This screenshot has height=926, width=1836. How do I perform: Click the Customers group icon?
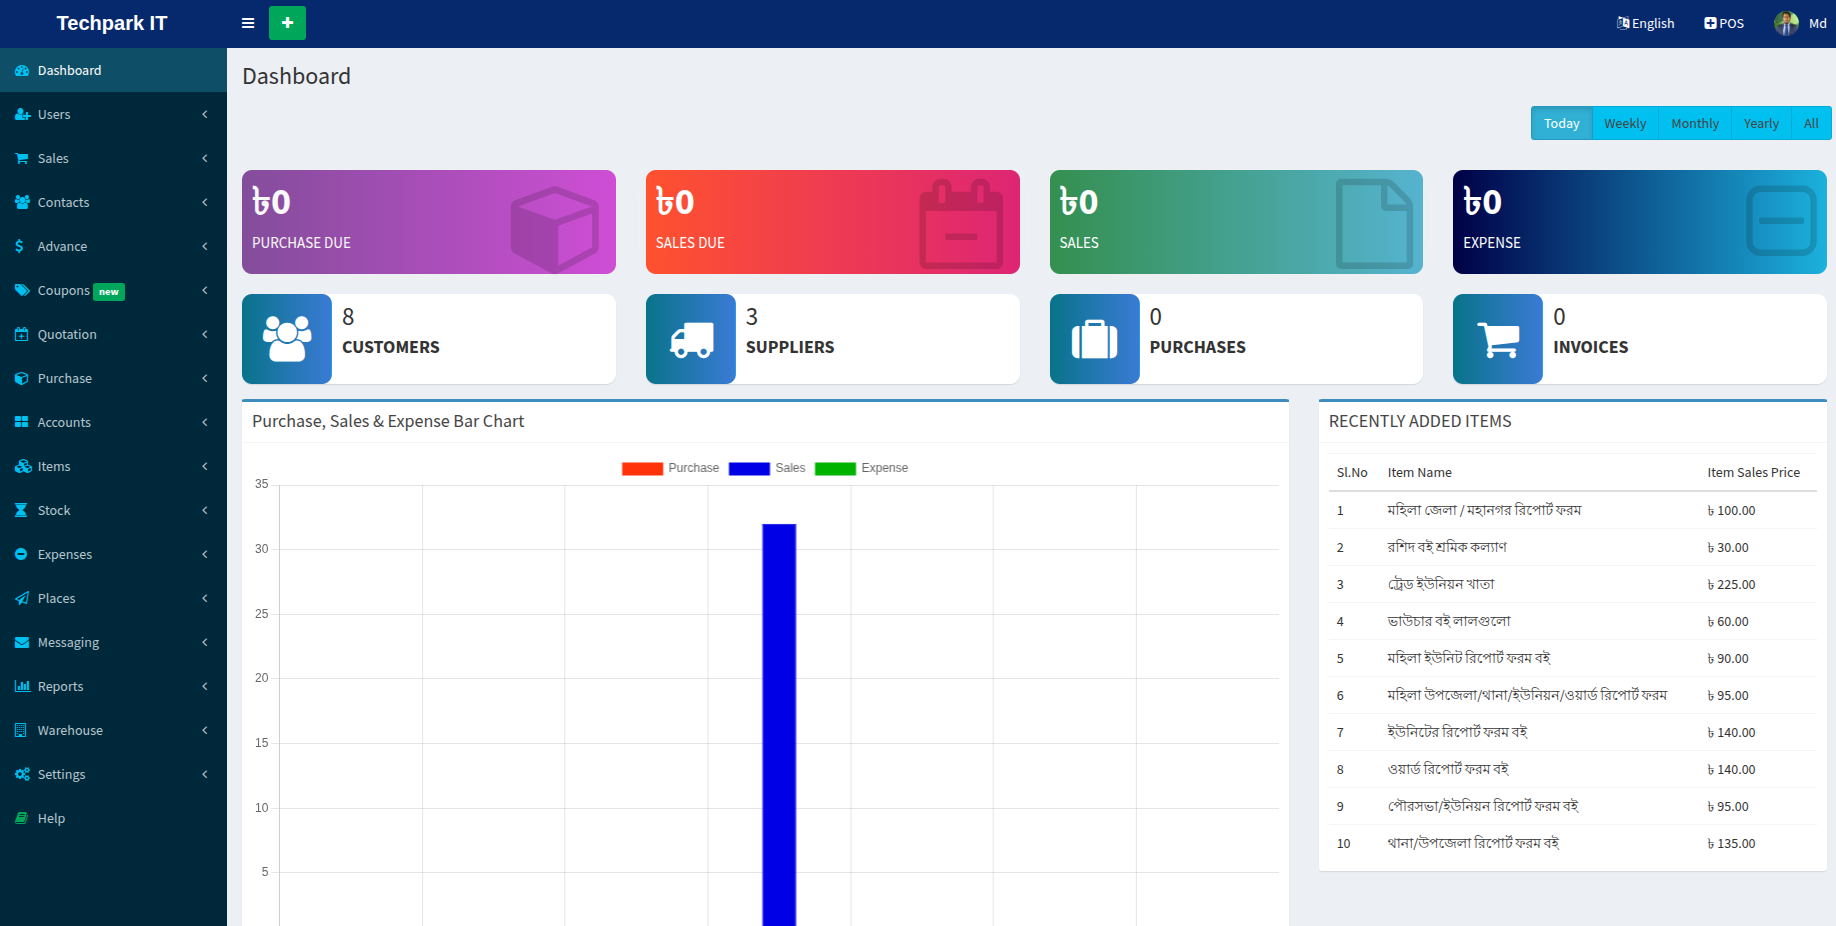(x=286, y=338)
